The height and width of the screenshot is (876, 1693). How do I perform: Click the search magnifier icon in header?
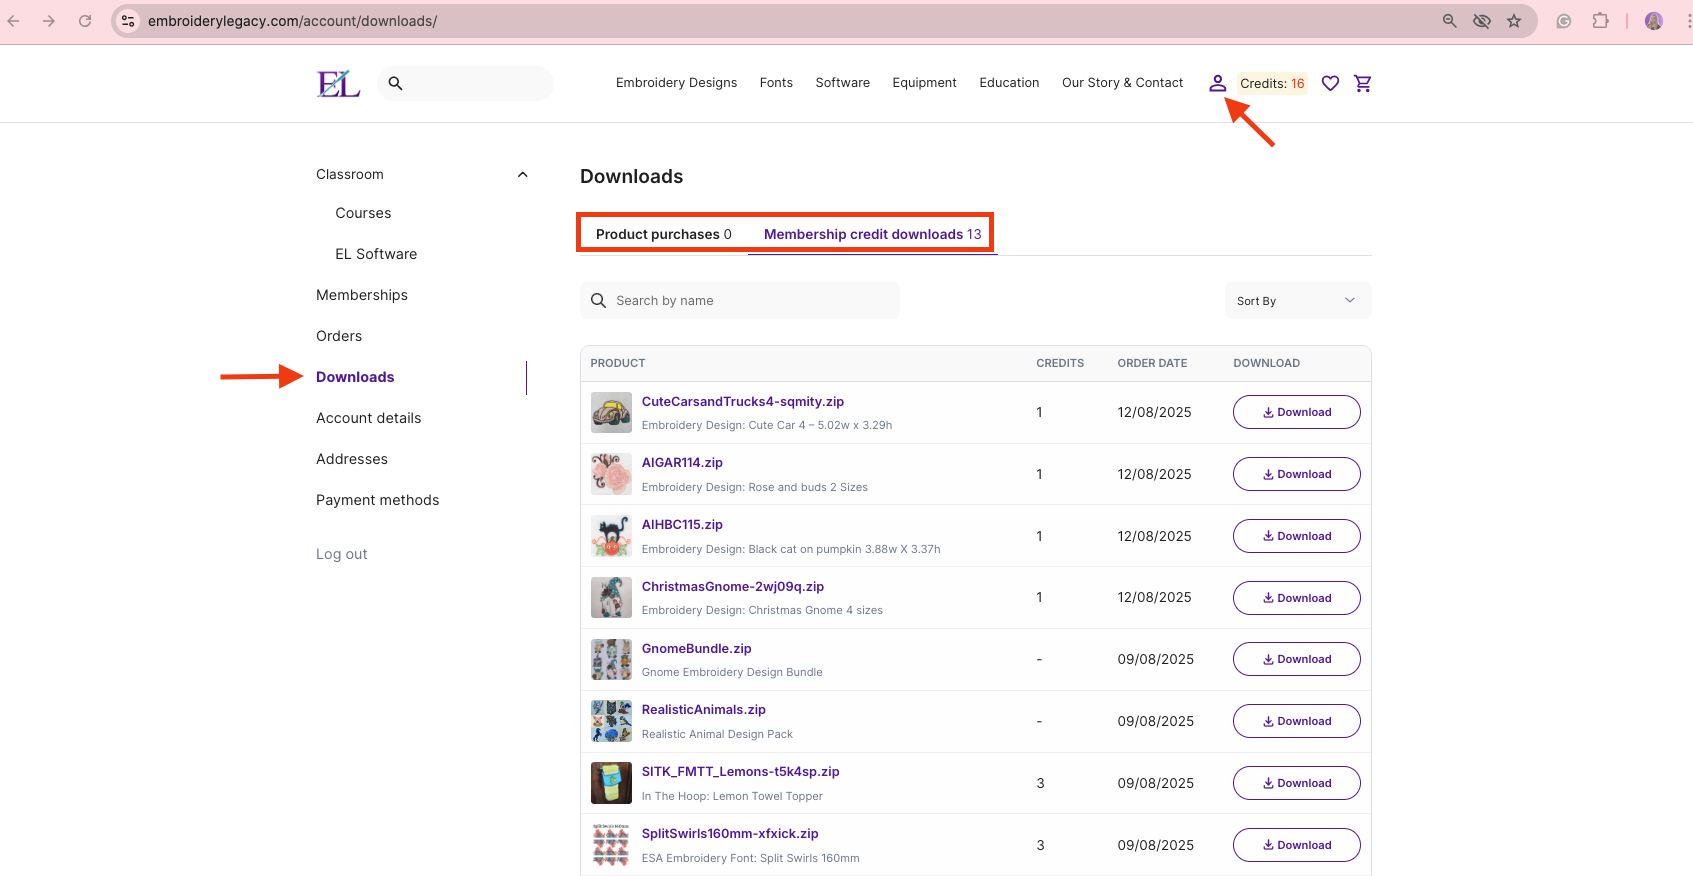tap(395, 83)
